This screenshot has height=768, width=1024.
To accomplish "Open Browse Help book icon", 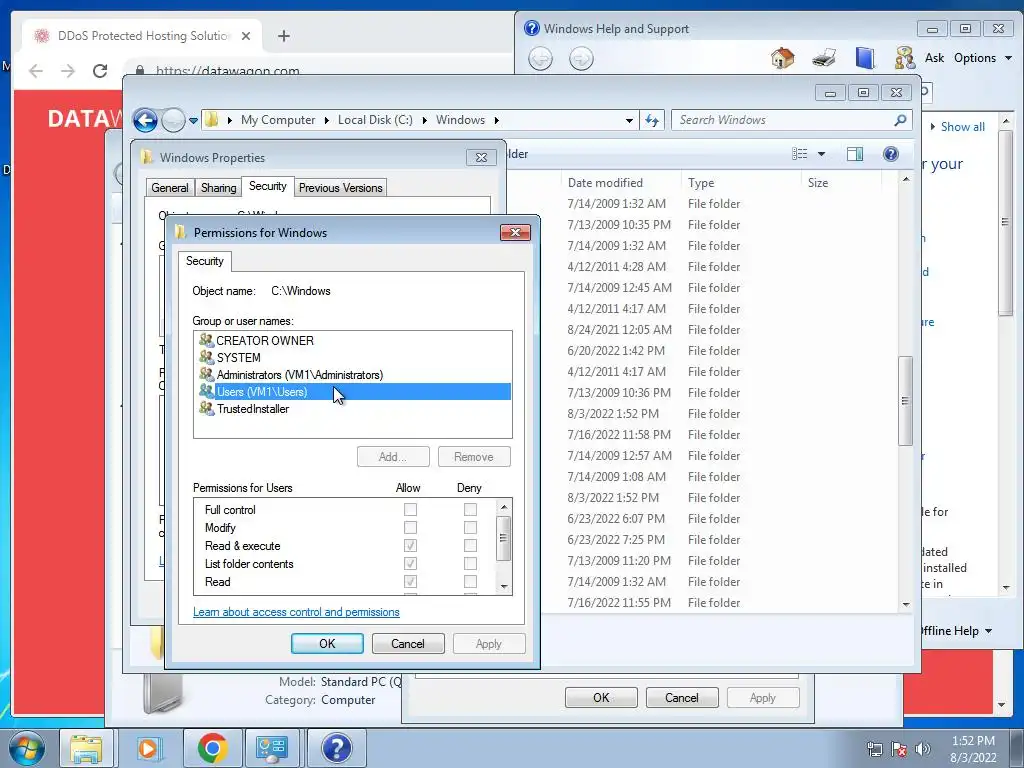I will [865, 58].
